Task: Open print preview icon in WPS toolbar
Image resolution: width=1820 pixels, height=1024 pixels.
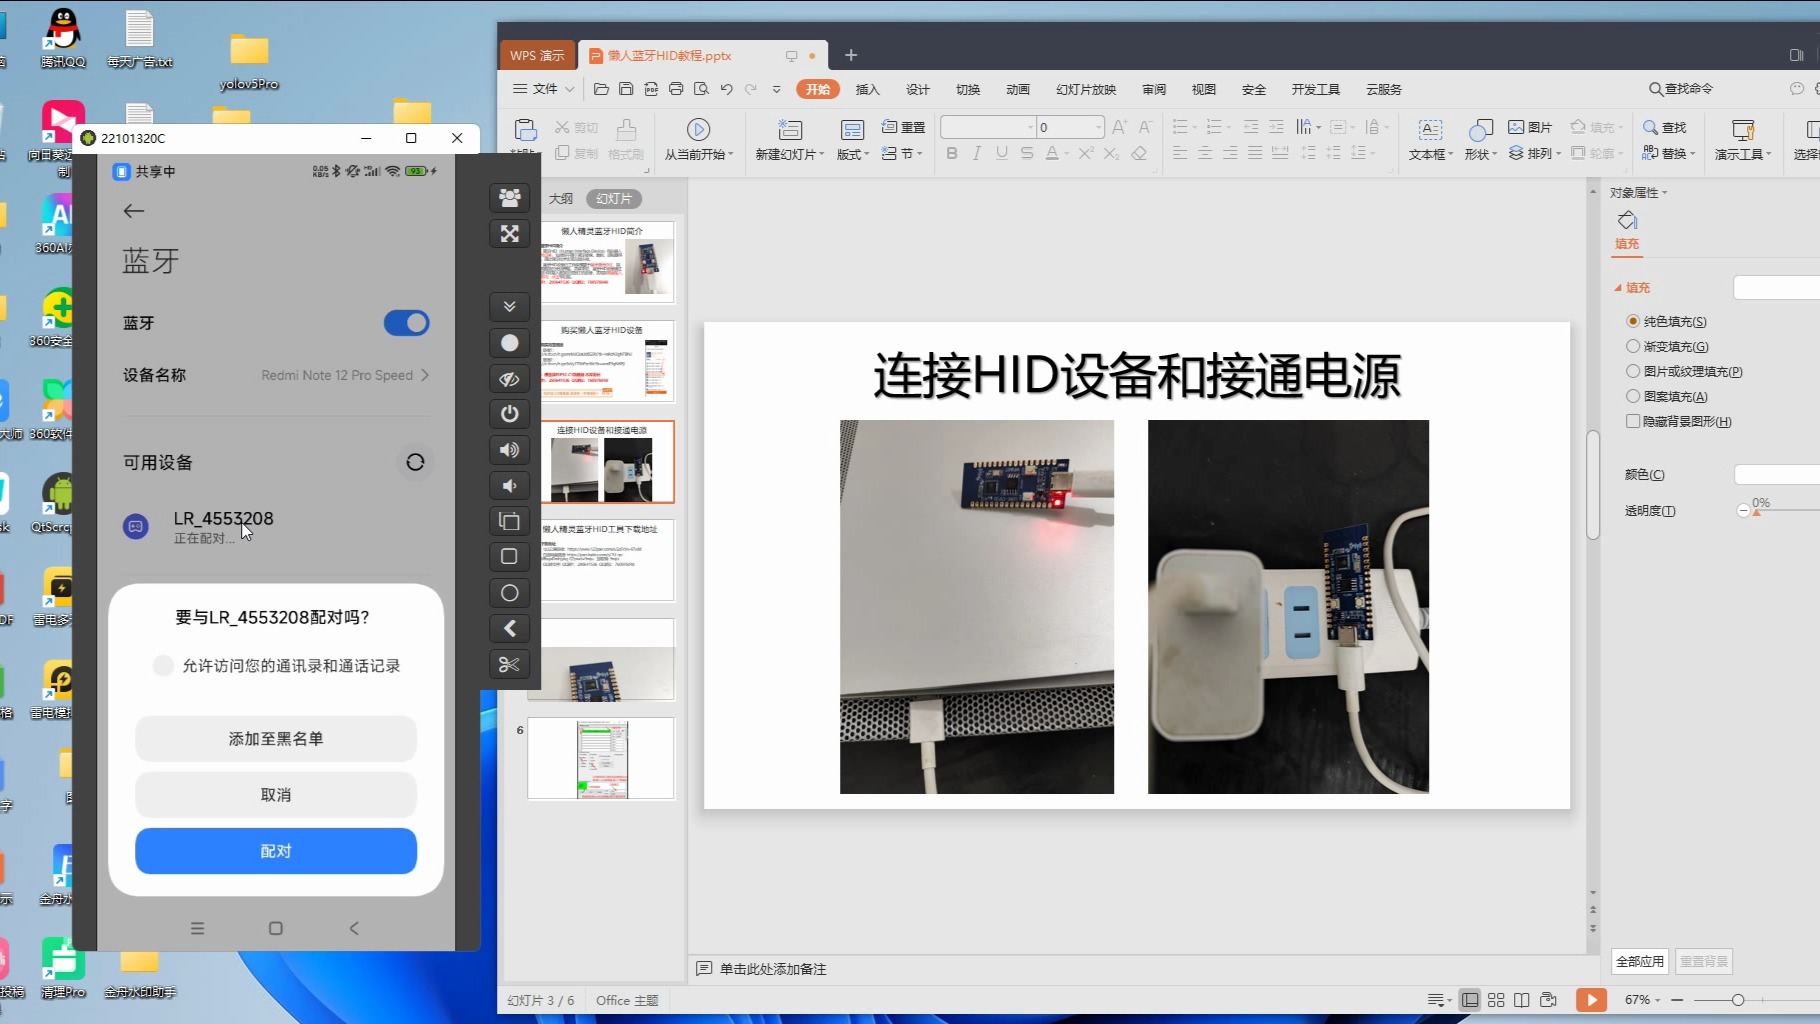Action: pyautogui.click(x=701, y=89)
